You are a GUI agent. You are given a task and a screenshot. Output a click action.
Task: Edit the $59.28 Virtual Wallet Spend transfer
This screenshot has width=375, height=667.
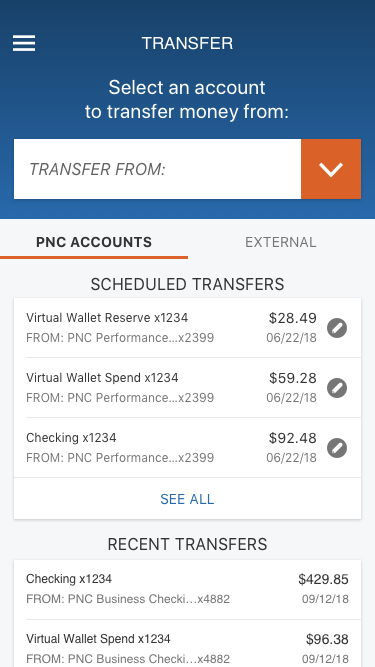click(337, 388)
